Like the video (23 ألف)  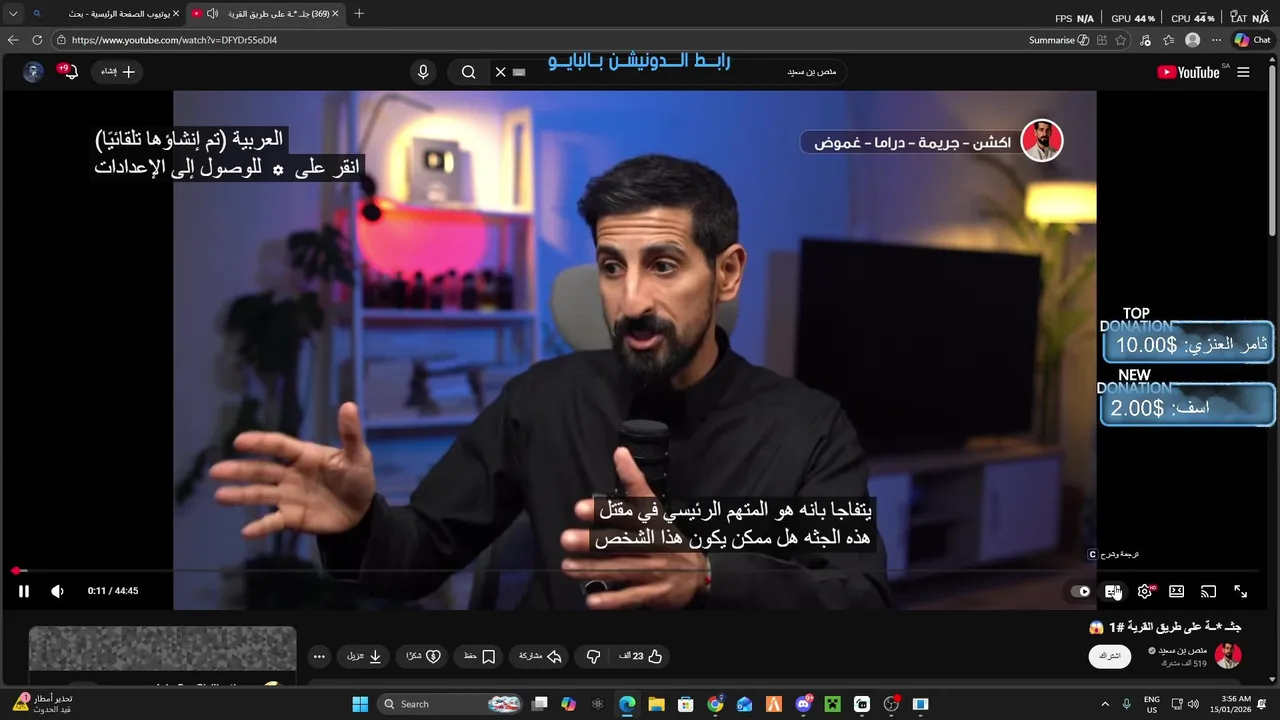point(642,656)
